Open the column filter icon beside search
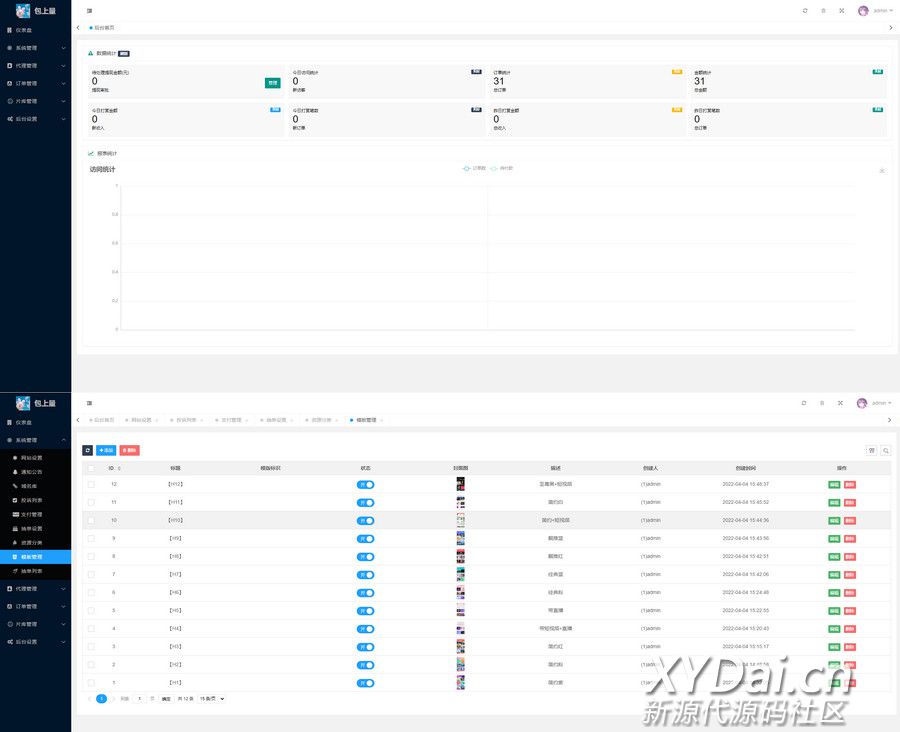This screenshot has height=732, width=900. [872, 451]
